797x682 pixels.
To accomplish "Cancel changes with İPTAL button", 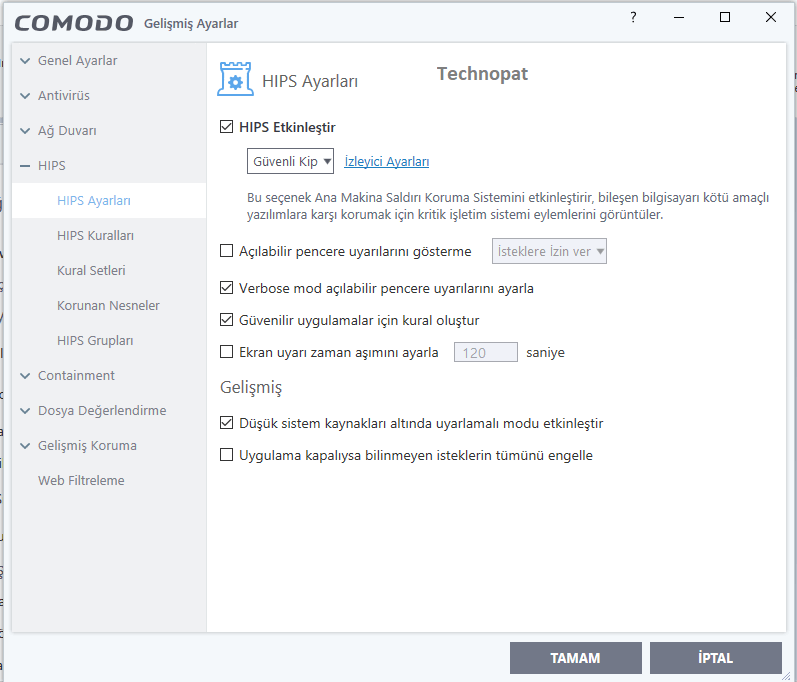I will click(715, 658).
